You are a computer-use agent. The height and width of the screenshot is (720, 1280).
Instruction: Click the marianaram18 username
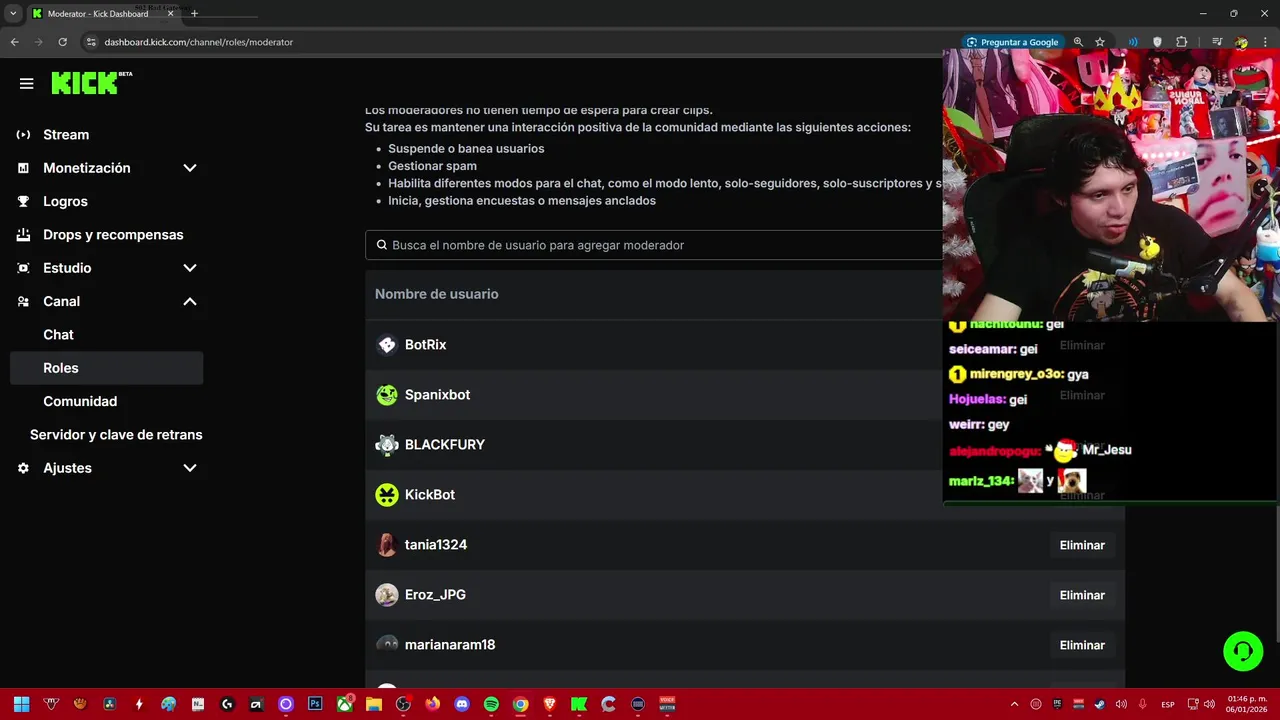(450, 644)
